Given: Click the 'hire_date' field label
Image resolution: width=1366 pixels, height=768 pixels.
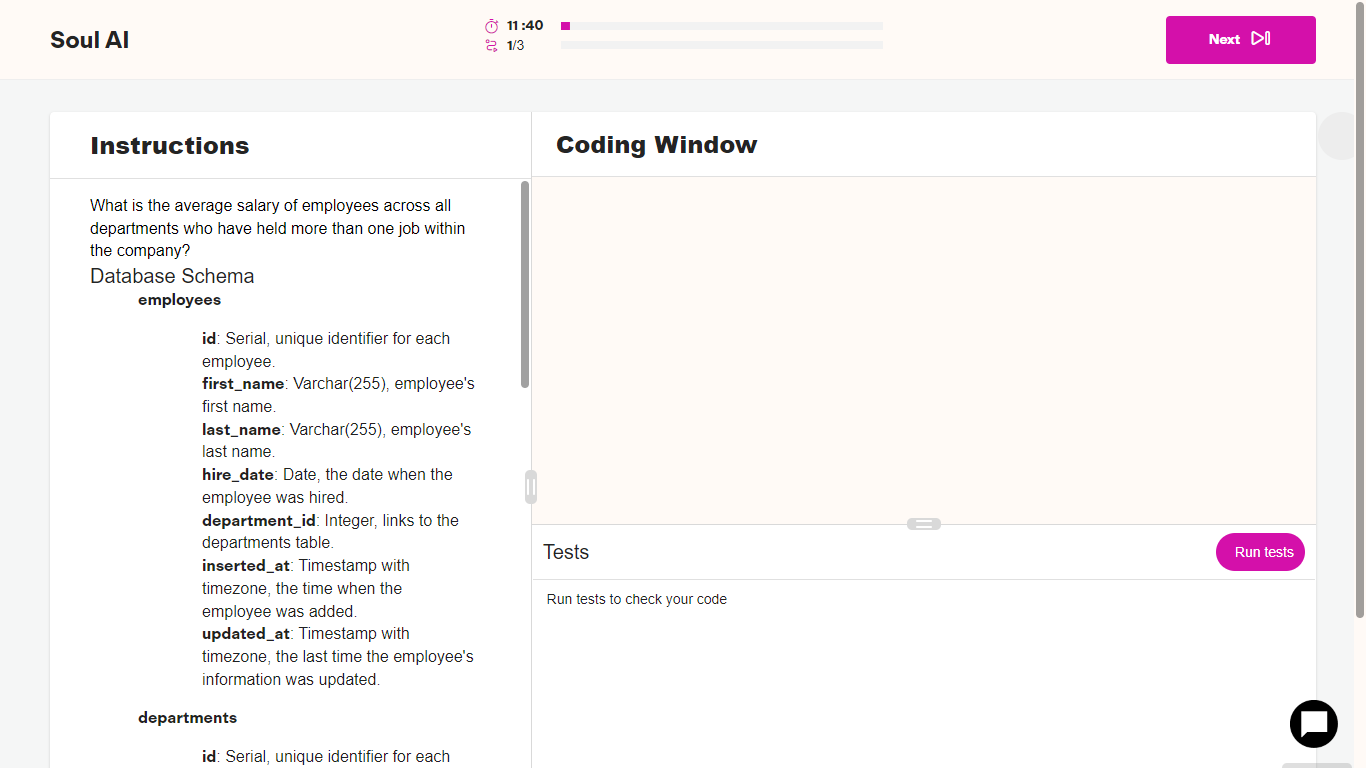Looking at the screenshot, I should tap(238, 475).
